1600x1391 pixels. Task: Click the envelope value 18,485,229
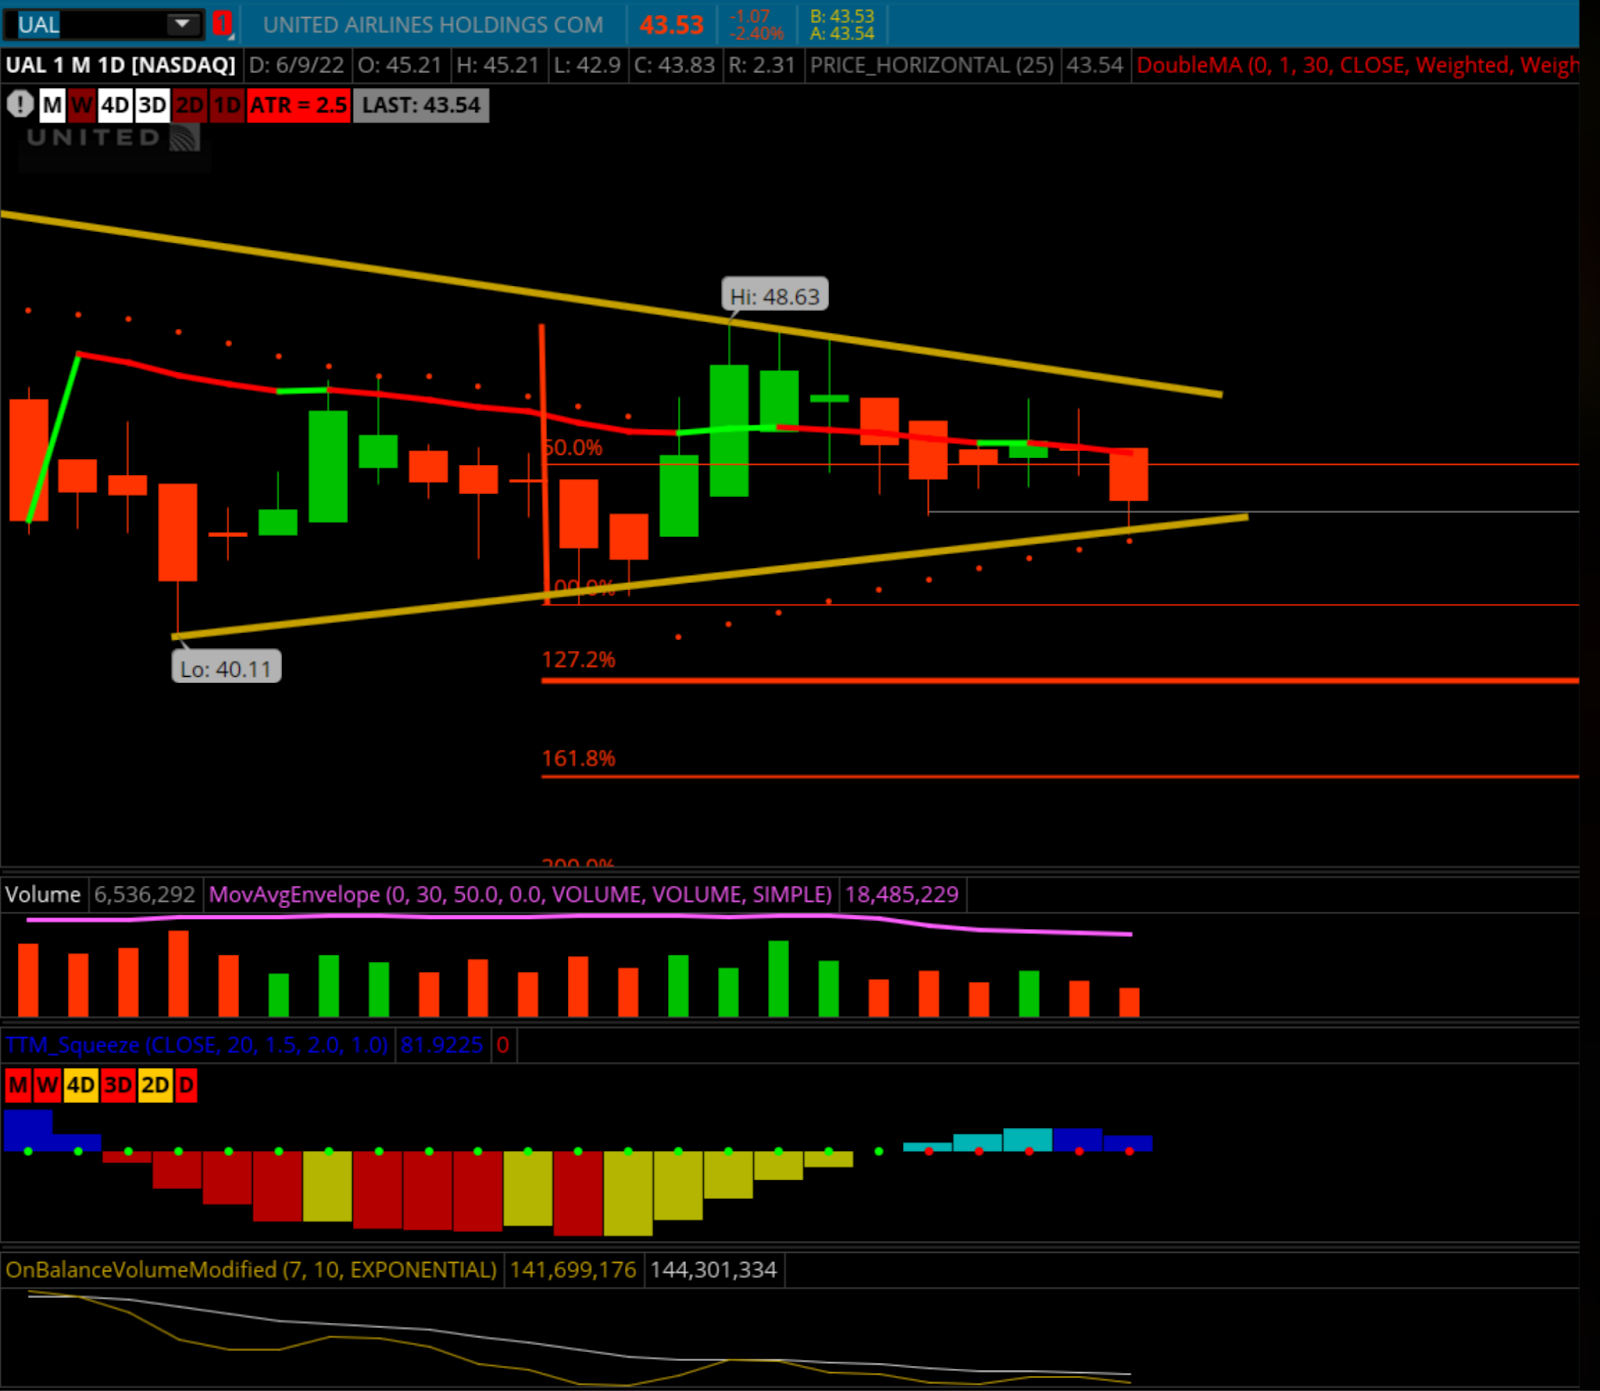click(x=902, y=894)
